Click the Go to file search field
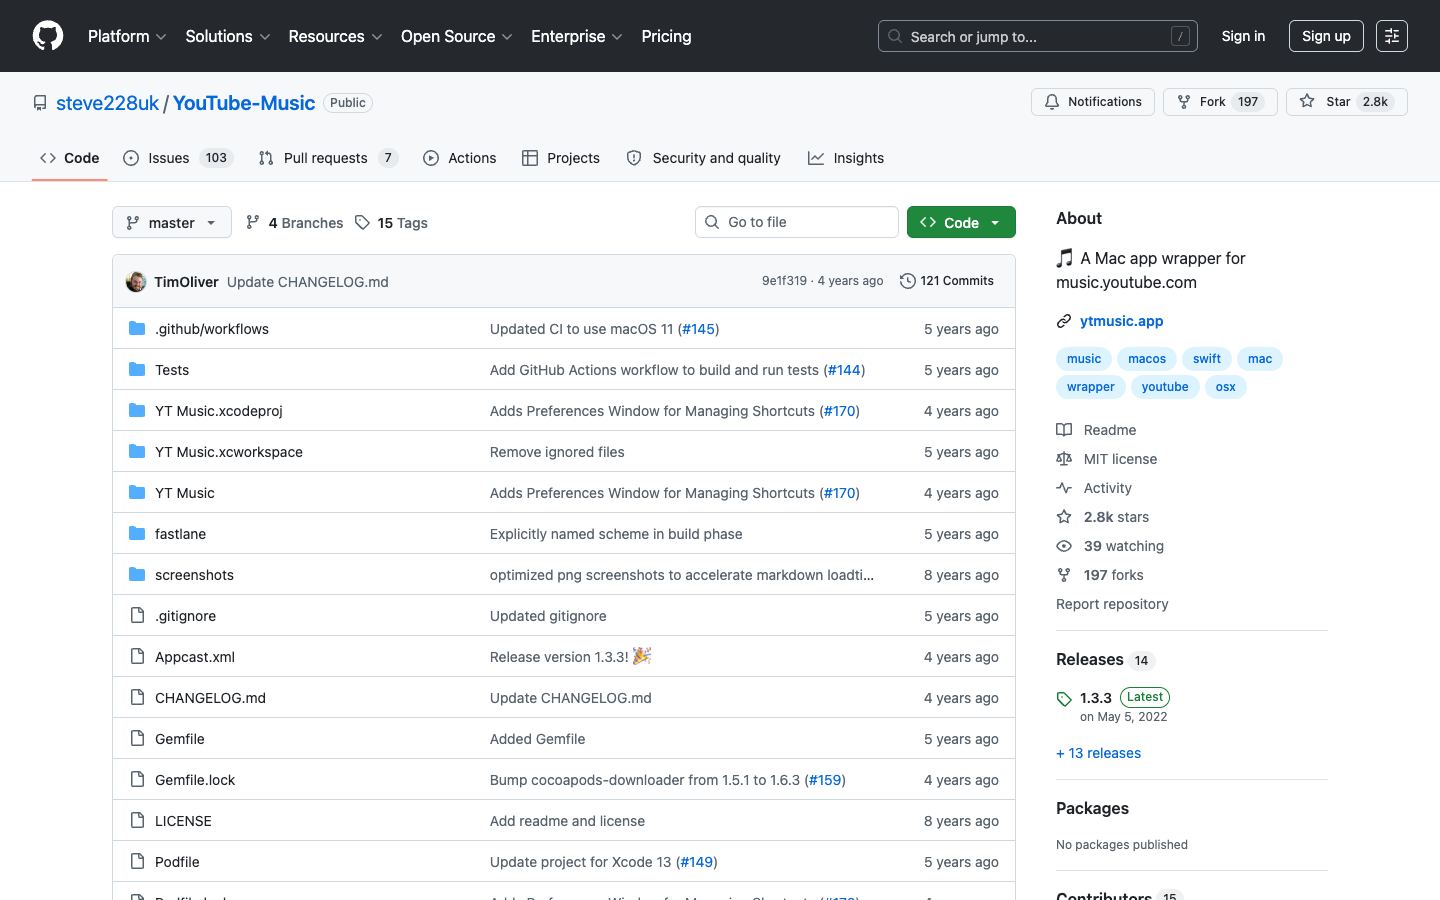The width and height of the screenshot is (1440, 900). tap(797, 222)
